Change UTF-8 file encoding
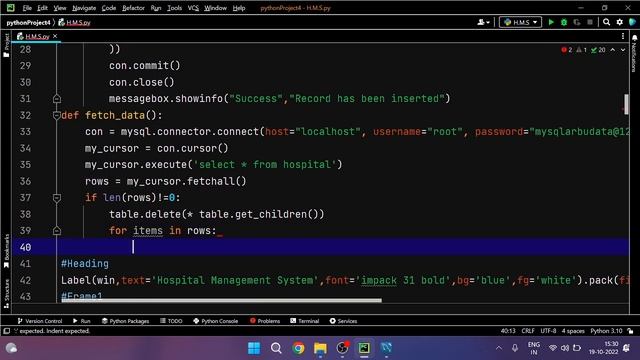The height and width of the screenshot is (360, 640). [x=548, y=331]
